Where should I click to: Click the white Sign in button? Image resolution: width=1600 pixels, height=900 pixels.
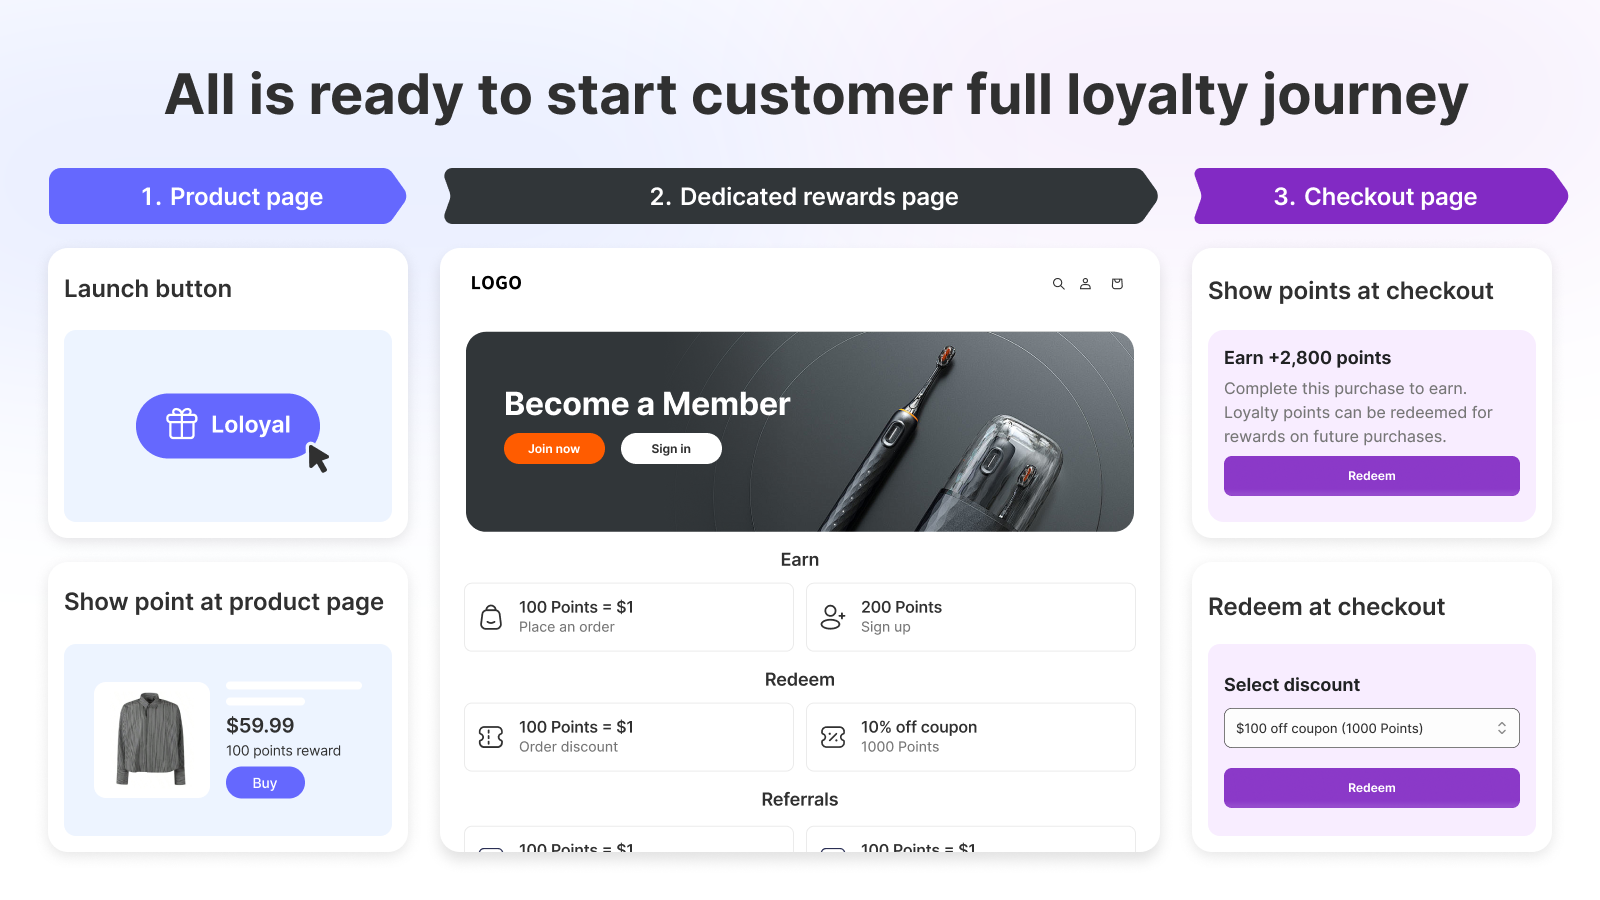click(x=671, y=449)
